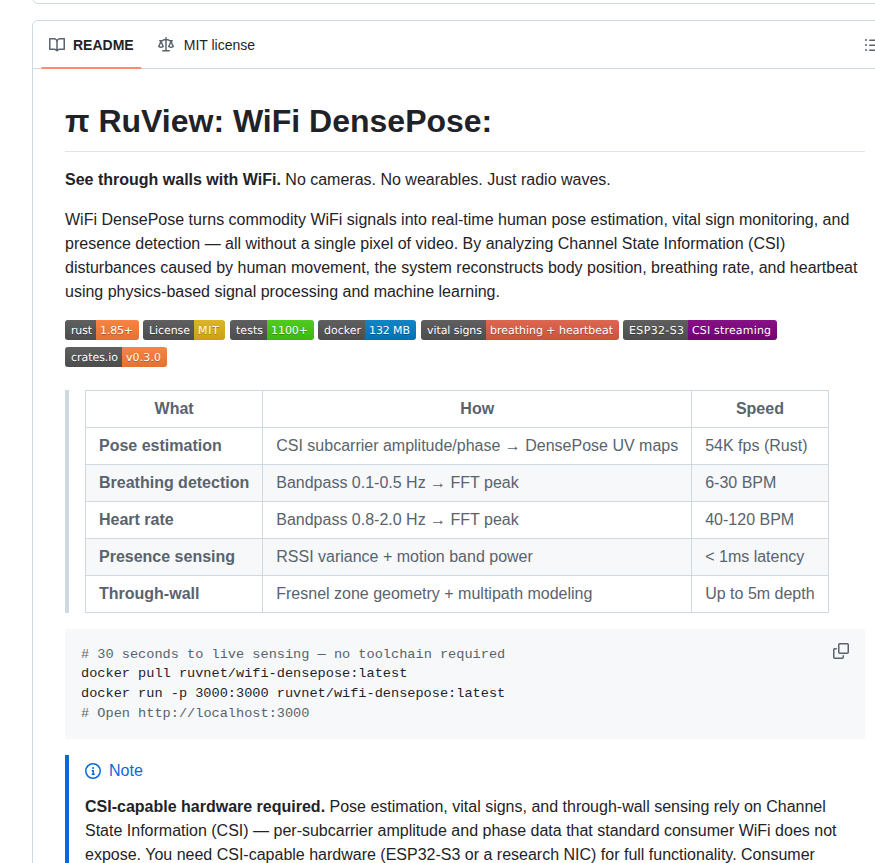Open the License MIT badge
The image size is (875, 863).
click(184, 330)
